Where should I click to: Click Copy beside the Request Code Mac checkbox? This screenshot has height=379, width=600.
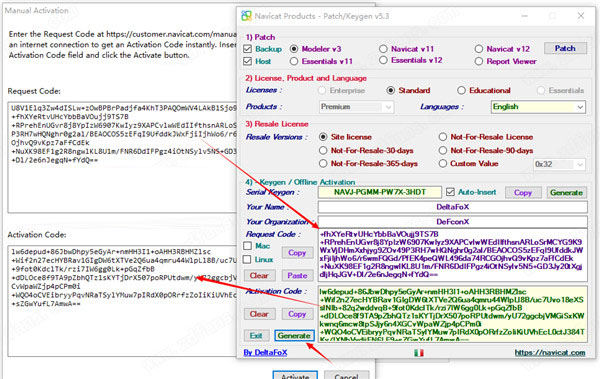pyautogui.click(x=297, y=253)
